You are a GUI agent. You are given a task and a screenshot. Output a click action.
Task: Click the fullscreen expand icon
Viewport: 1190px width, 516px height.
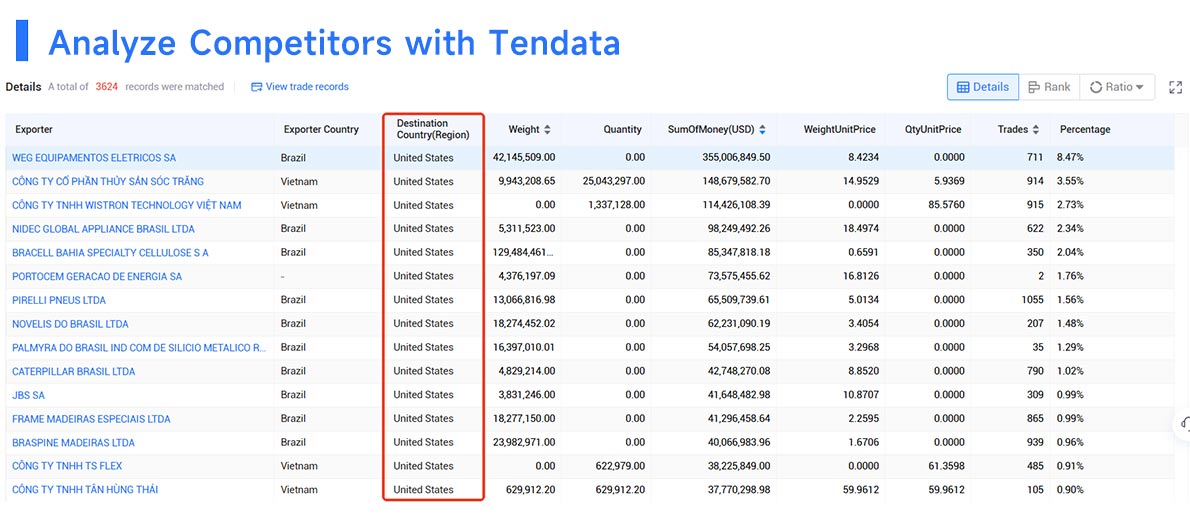[x=1176, y=87]
